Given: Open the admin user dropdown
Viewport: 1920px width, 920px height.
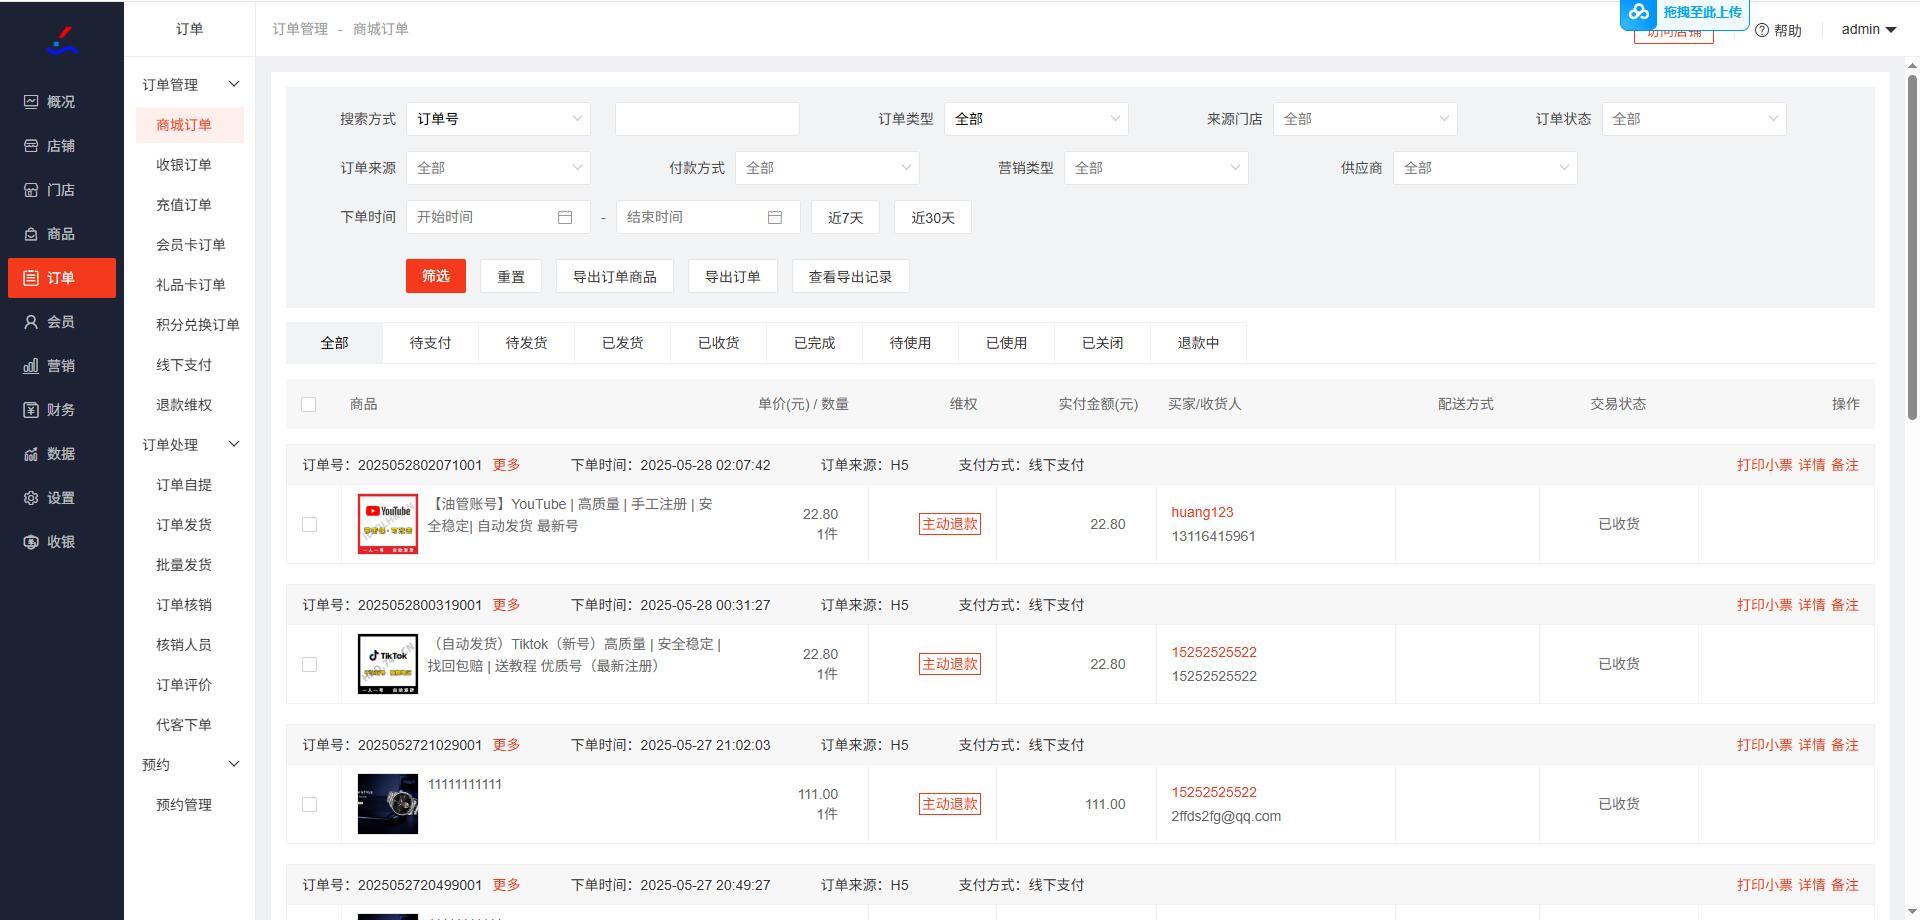Looking at the screenshot, I should coord(1869,30).
